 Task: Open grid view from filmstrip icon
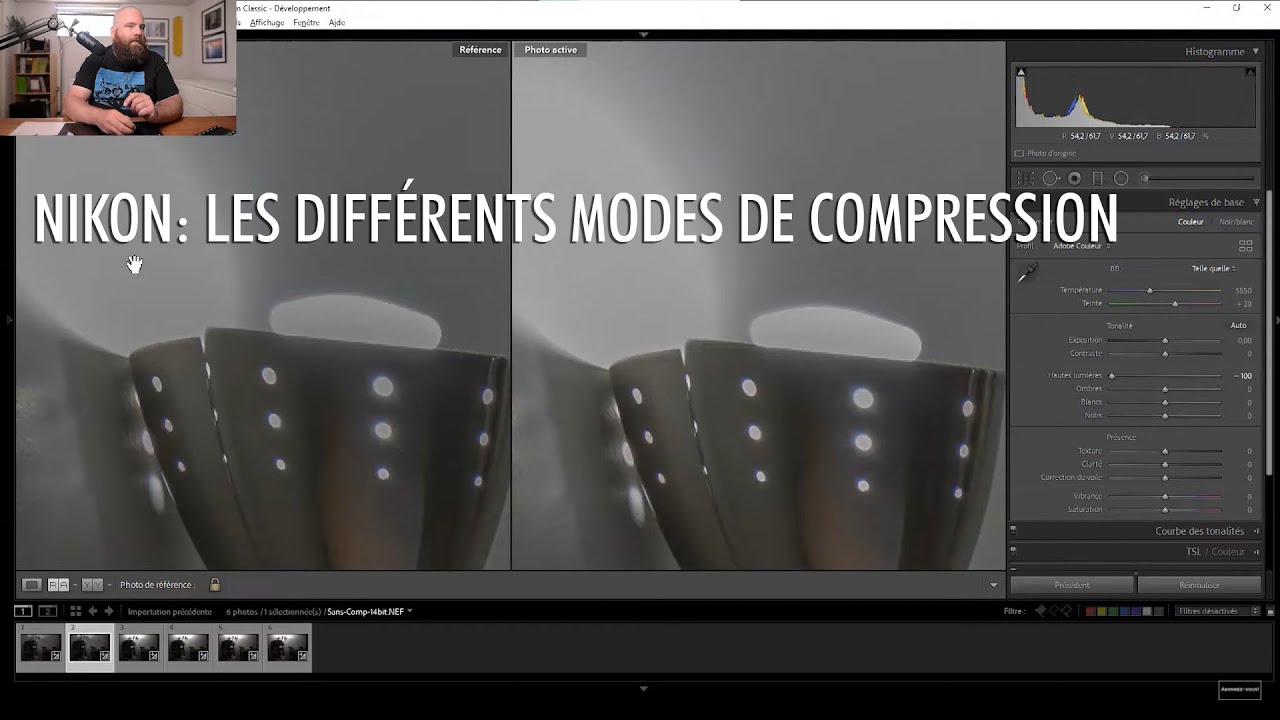(x=75, y=611)
